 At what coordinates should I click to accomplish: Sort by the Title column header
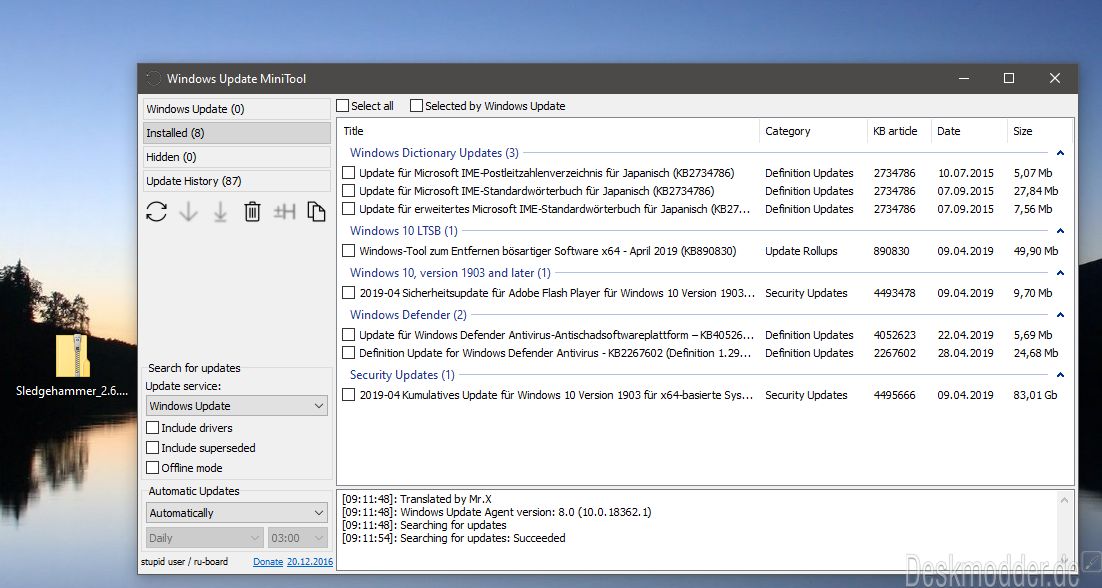(x=549, y=131)
